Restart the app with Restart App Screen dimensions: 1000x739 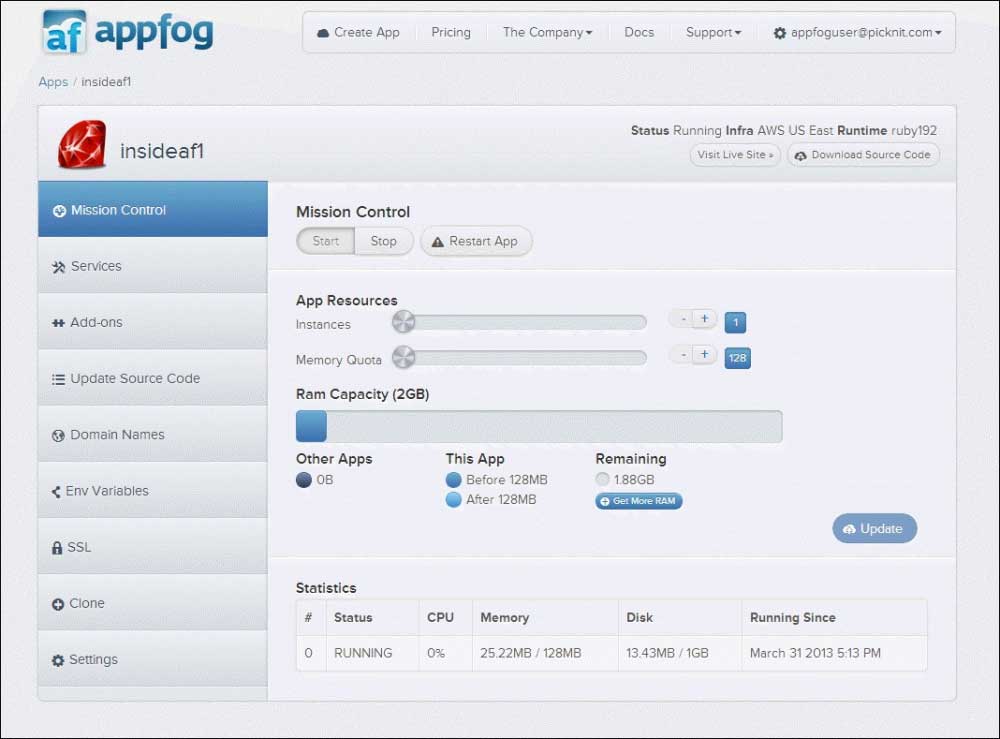point(476,241)
